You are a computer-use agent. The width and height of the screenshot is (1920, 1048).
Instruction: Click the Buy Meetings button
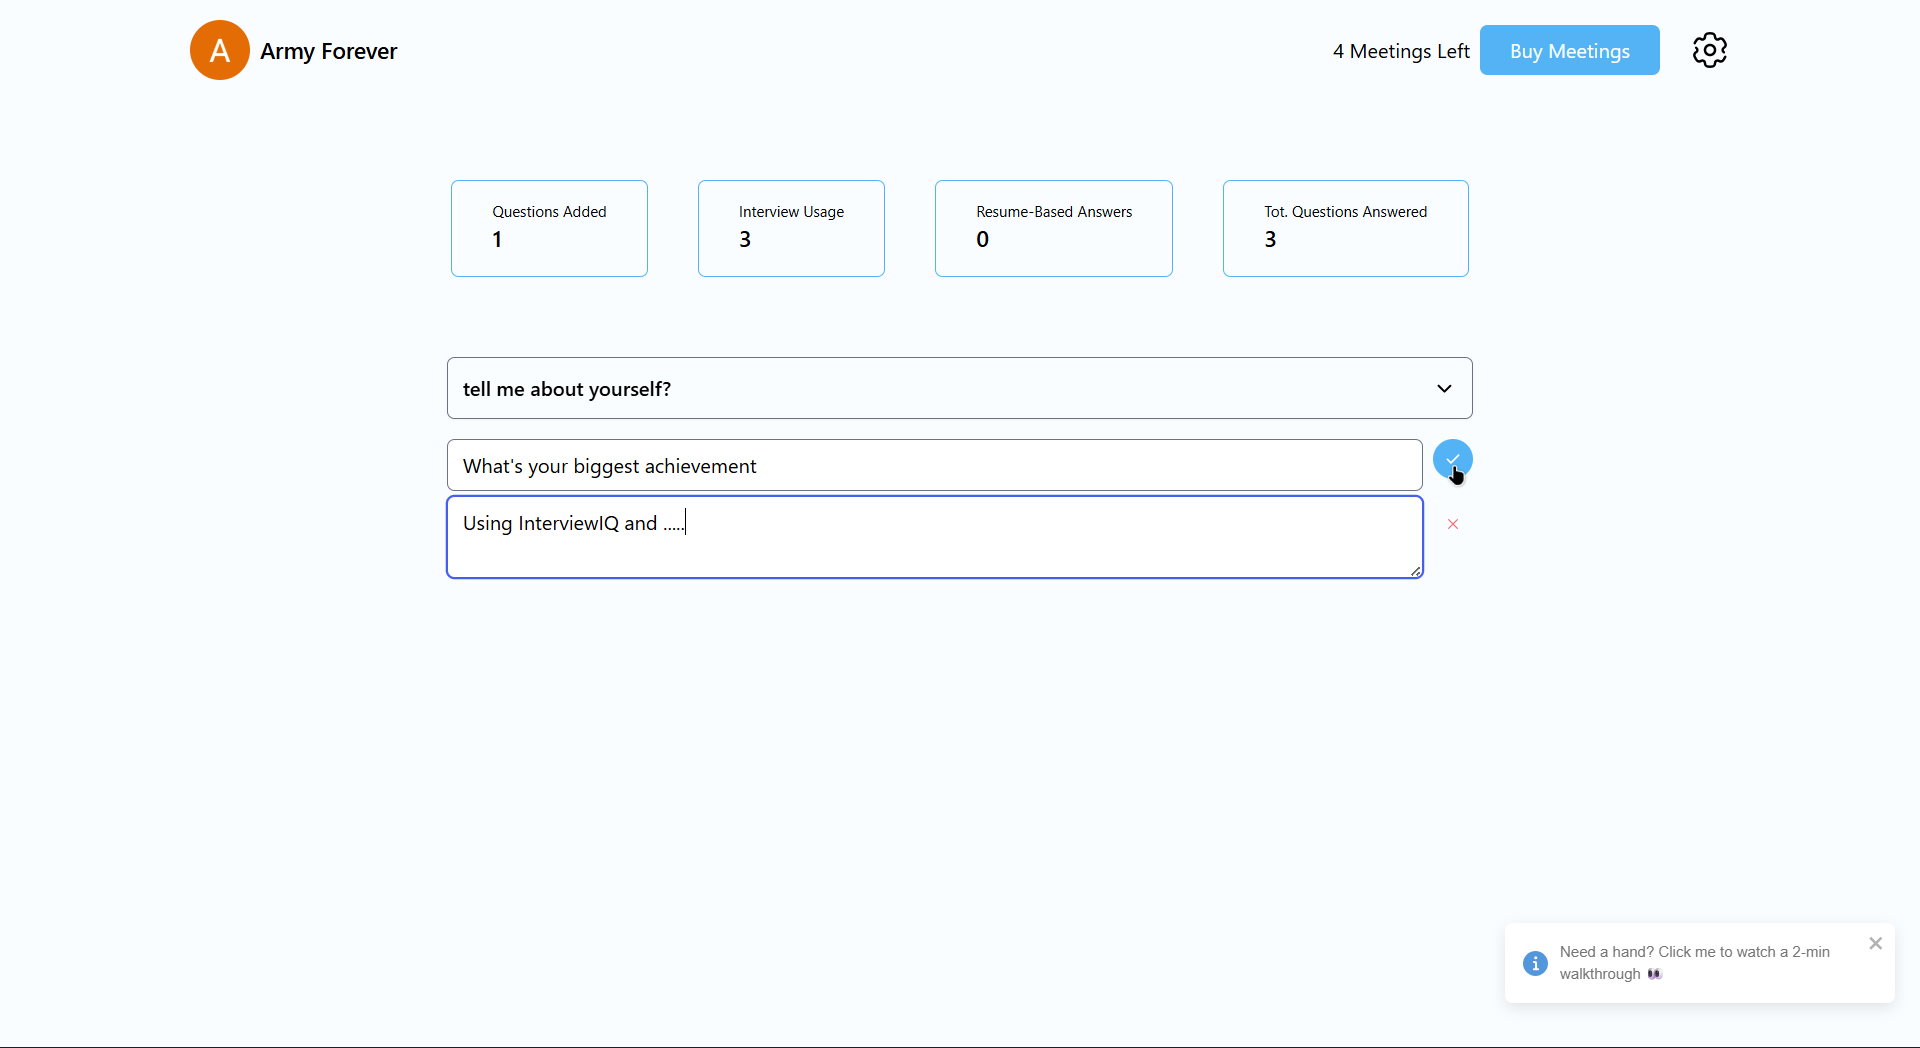tap(1569, 50)
